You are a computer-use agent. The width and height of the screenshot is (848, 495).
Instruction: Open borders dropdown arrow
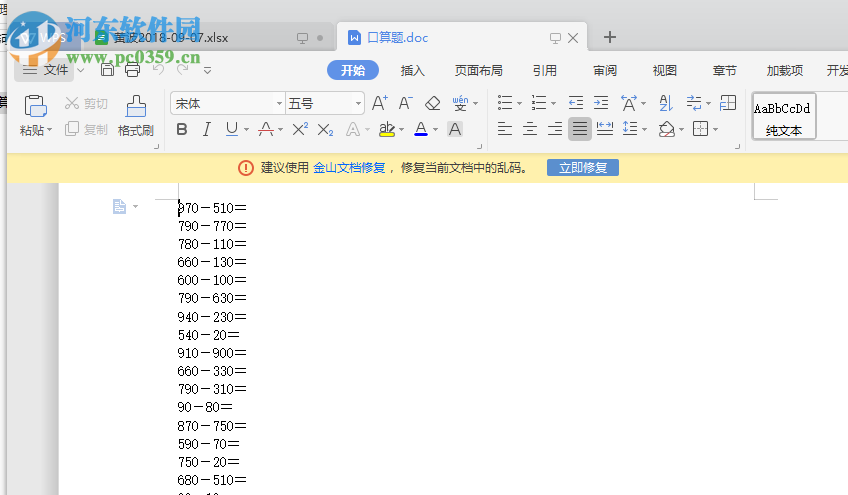[x=716, y=130]
